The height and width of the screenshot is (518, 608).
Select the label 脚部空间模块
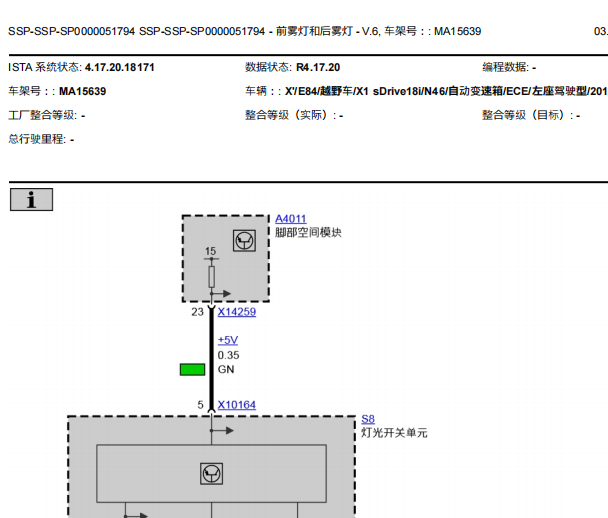click(x=308, y=233)
